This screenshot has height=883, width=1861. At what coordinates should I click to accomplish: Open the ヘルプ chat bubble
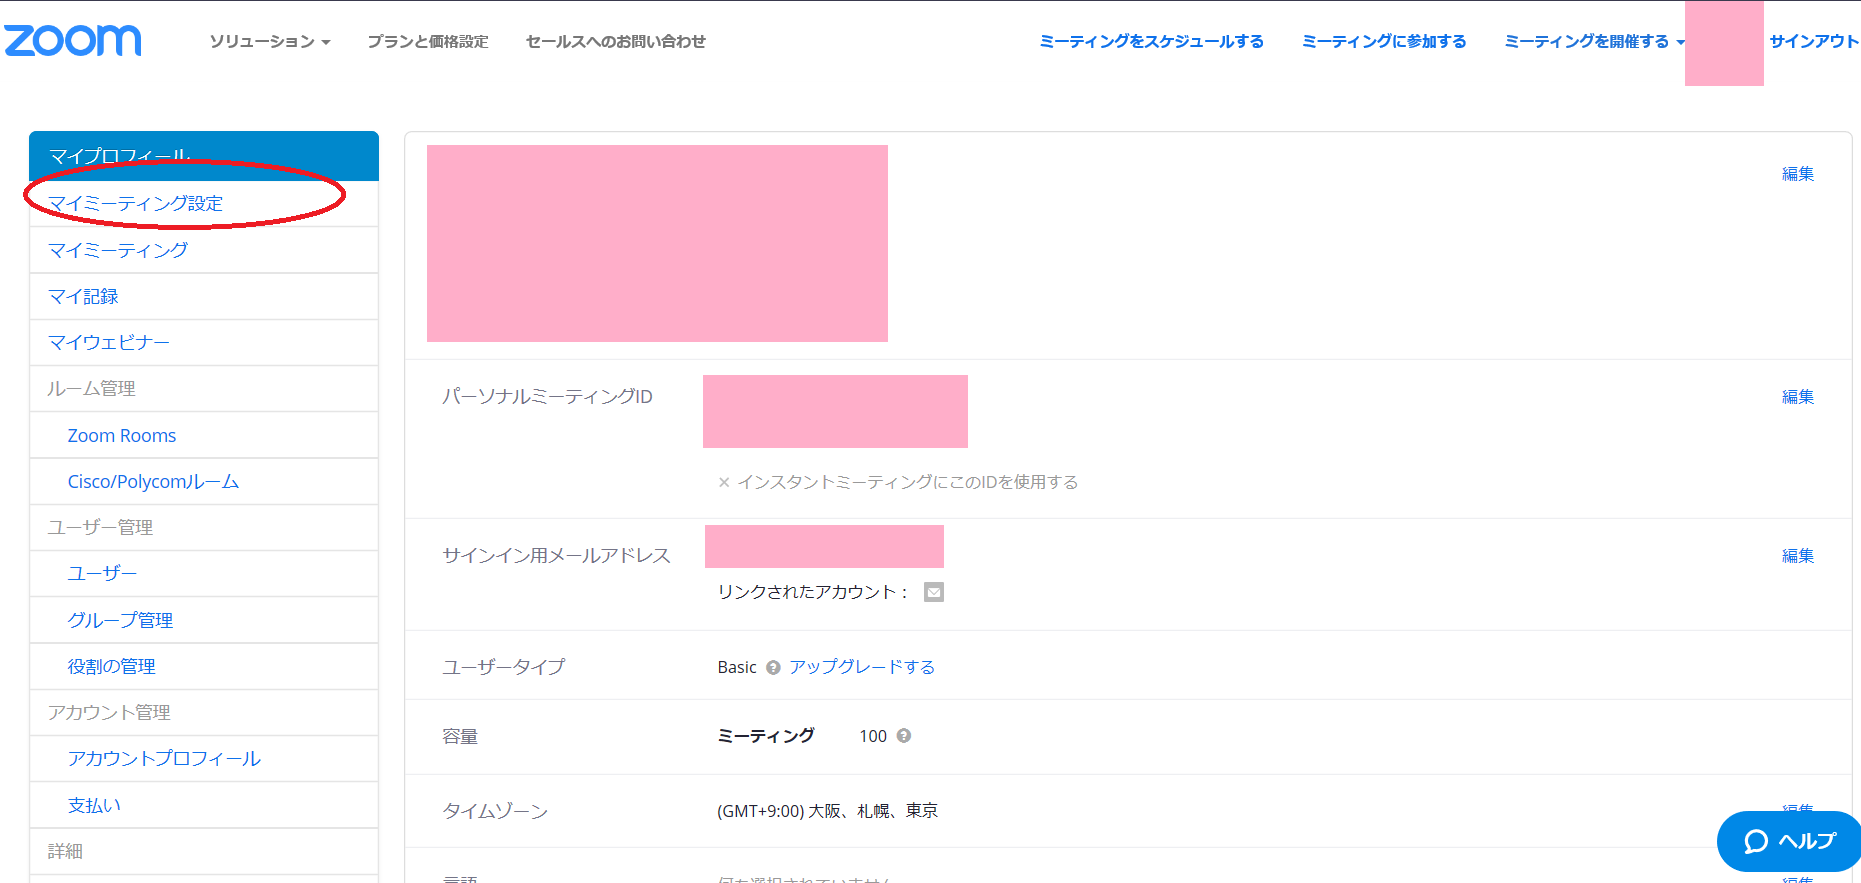pyautogui.click(x=1788, y=841)
